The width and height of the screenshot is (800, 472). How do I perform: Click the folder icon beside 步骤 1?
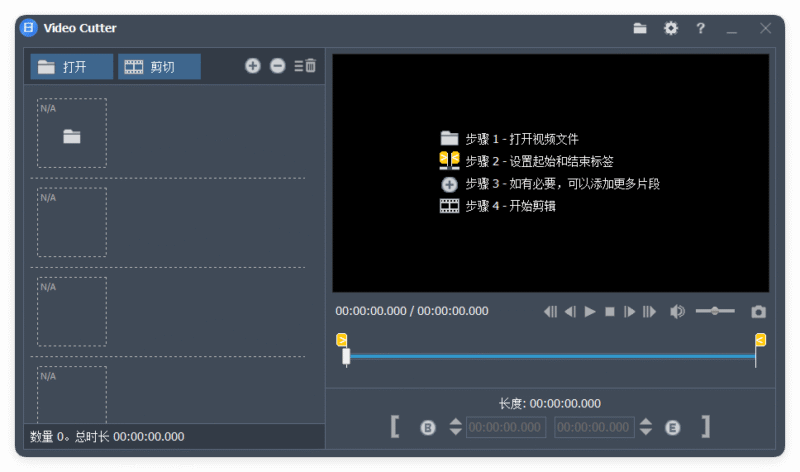(x=449, y=138)
